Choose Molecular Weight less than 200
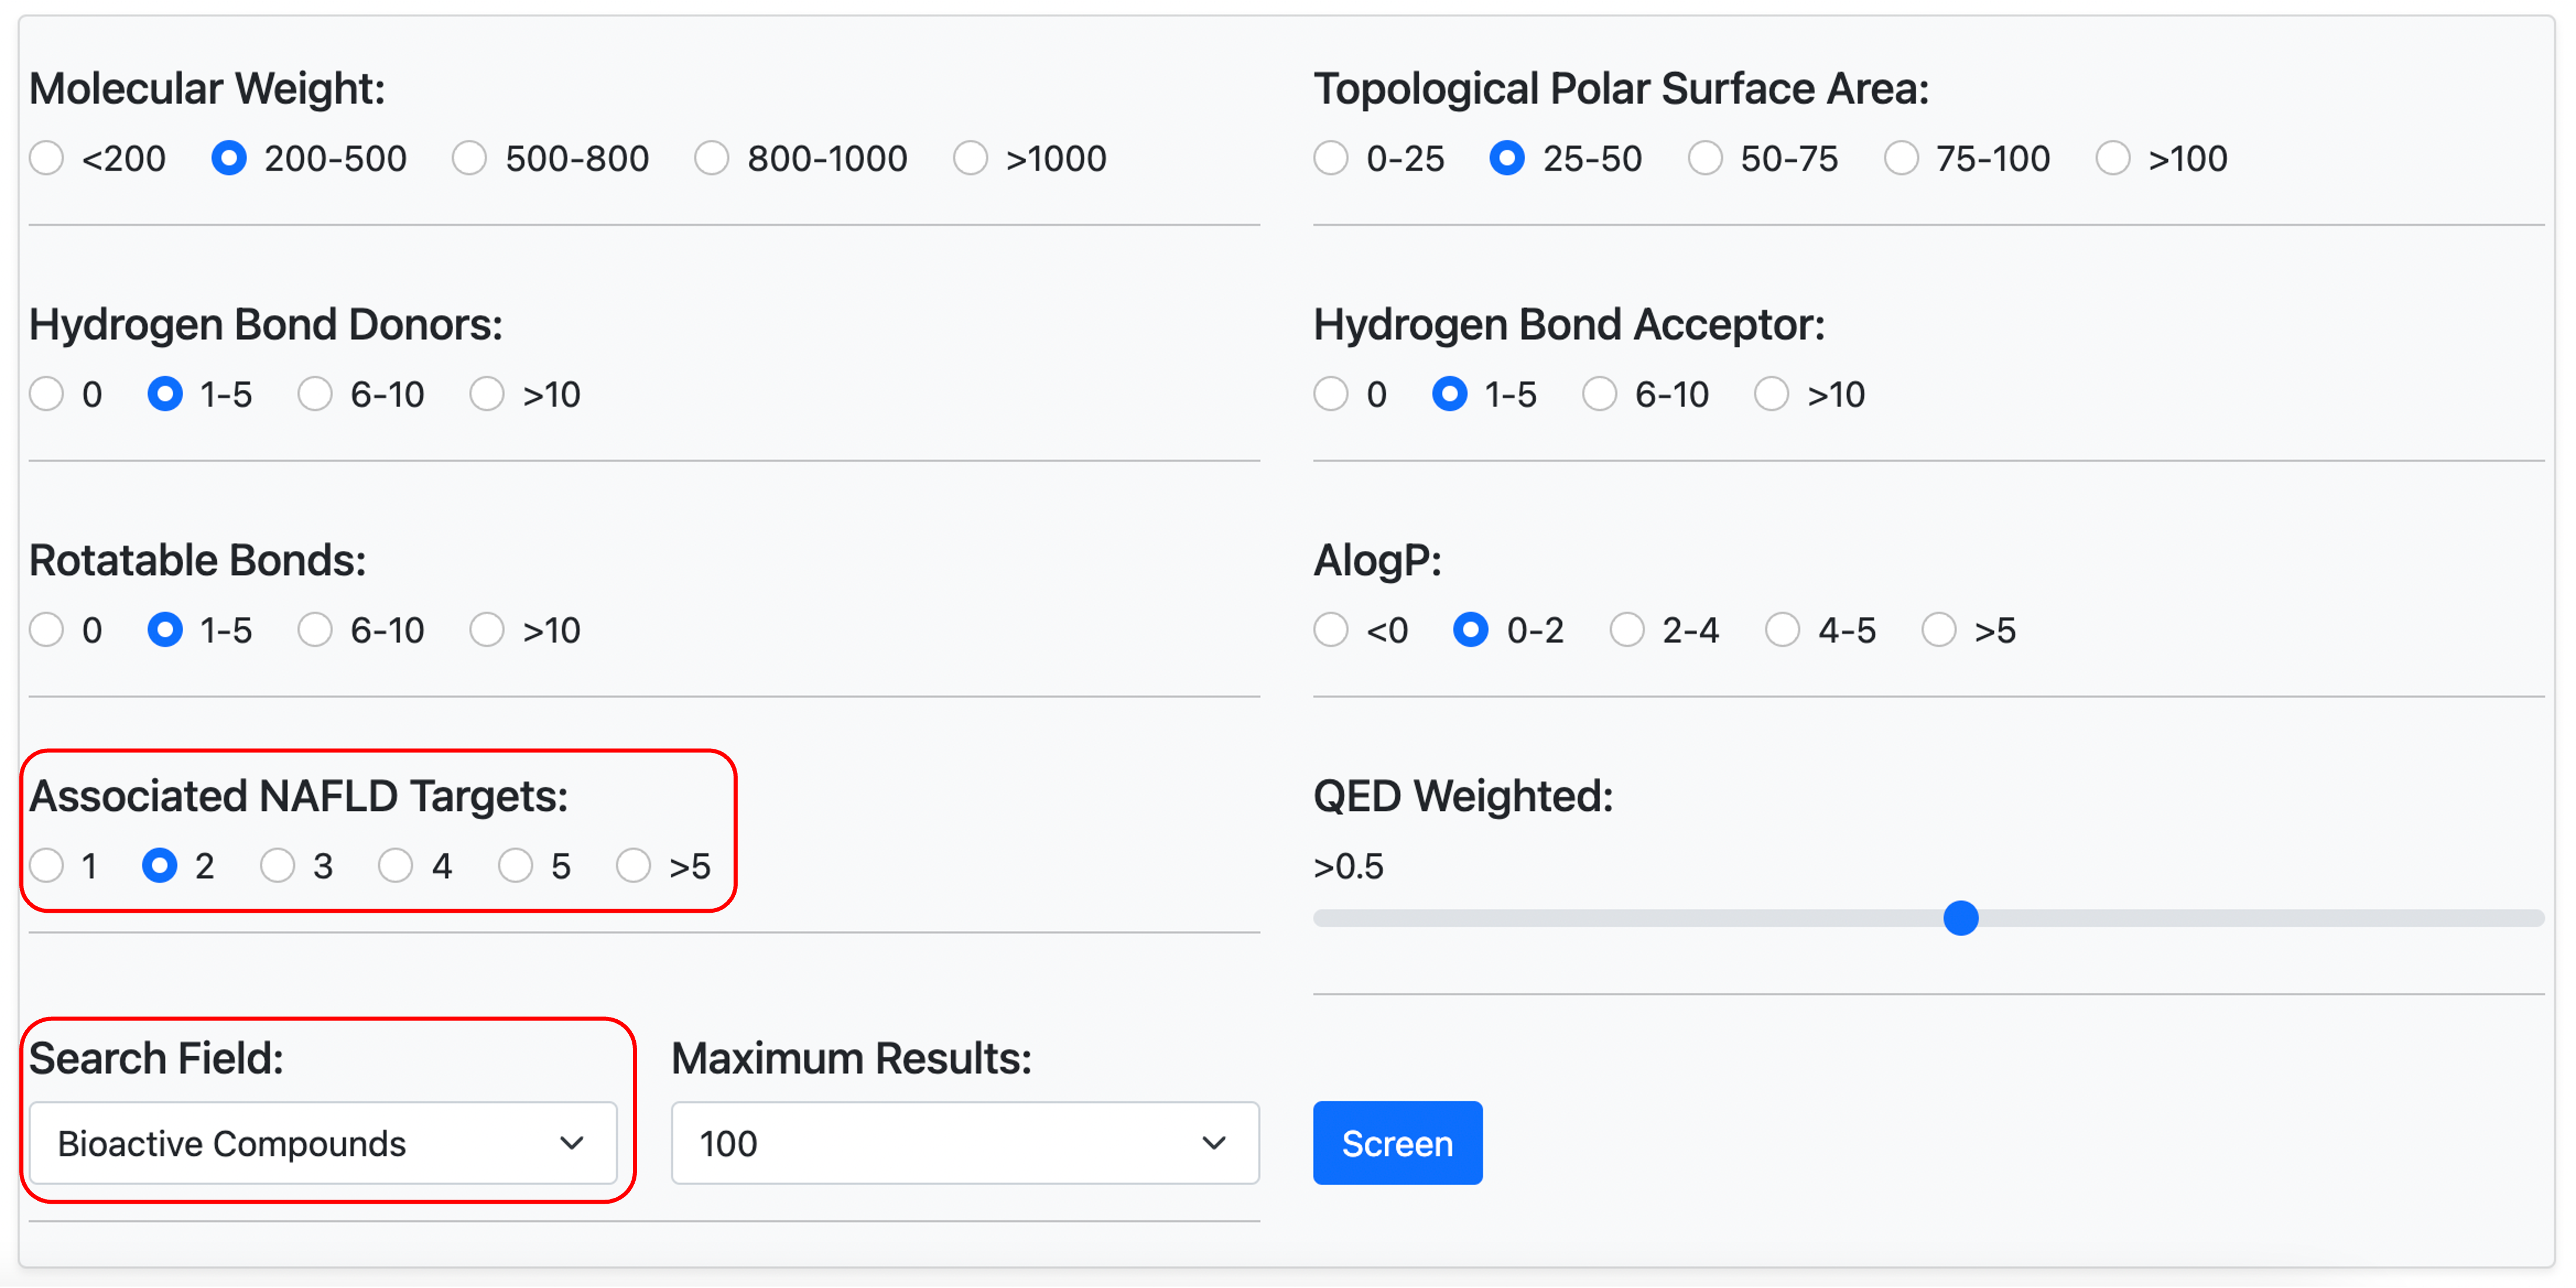The width and height of the screenshot is (2576, 1288). (47, 158)
